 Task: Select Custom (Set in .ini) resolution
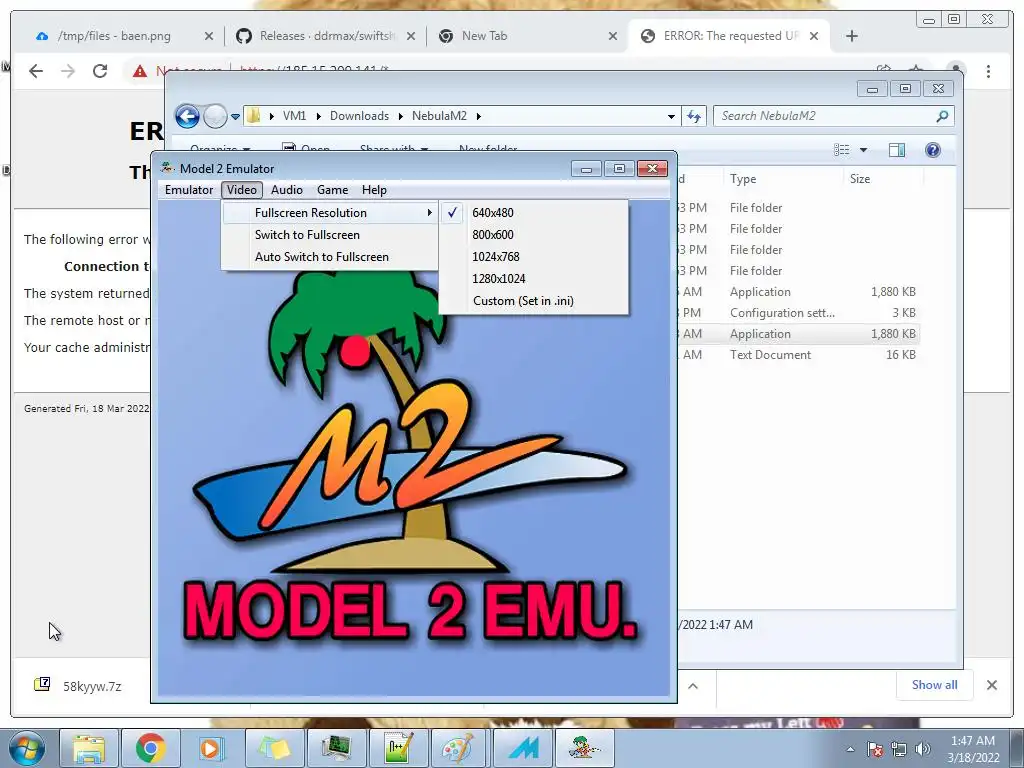coord(534,301)
